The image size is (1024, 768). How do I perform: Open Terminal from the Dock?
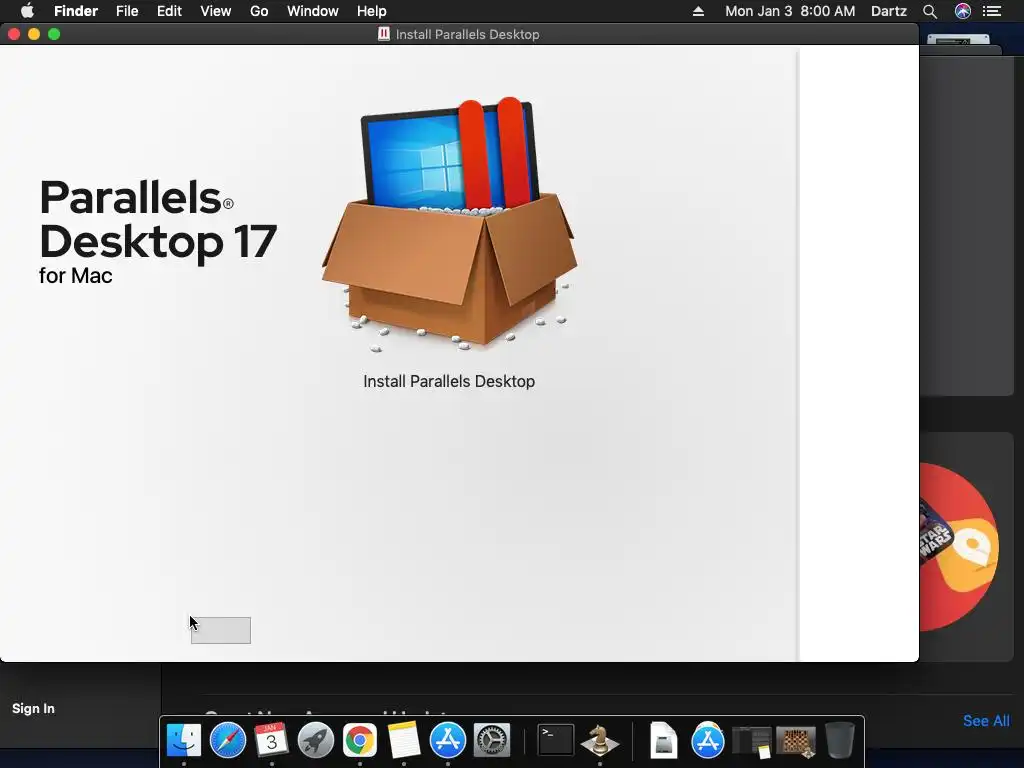[555, 740]
